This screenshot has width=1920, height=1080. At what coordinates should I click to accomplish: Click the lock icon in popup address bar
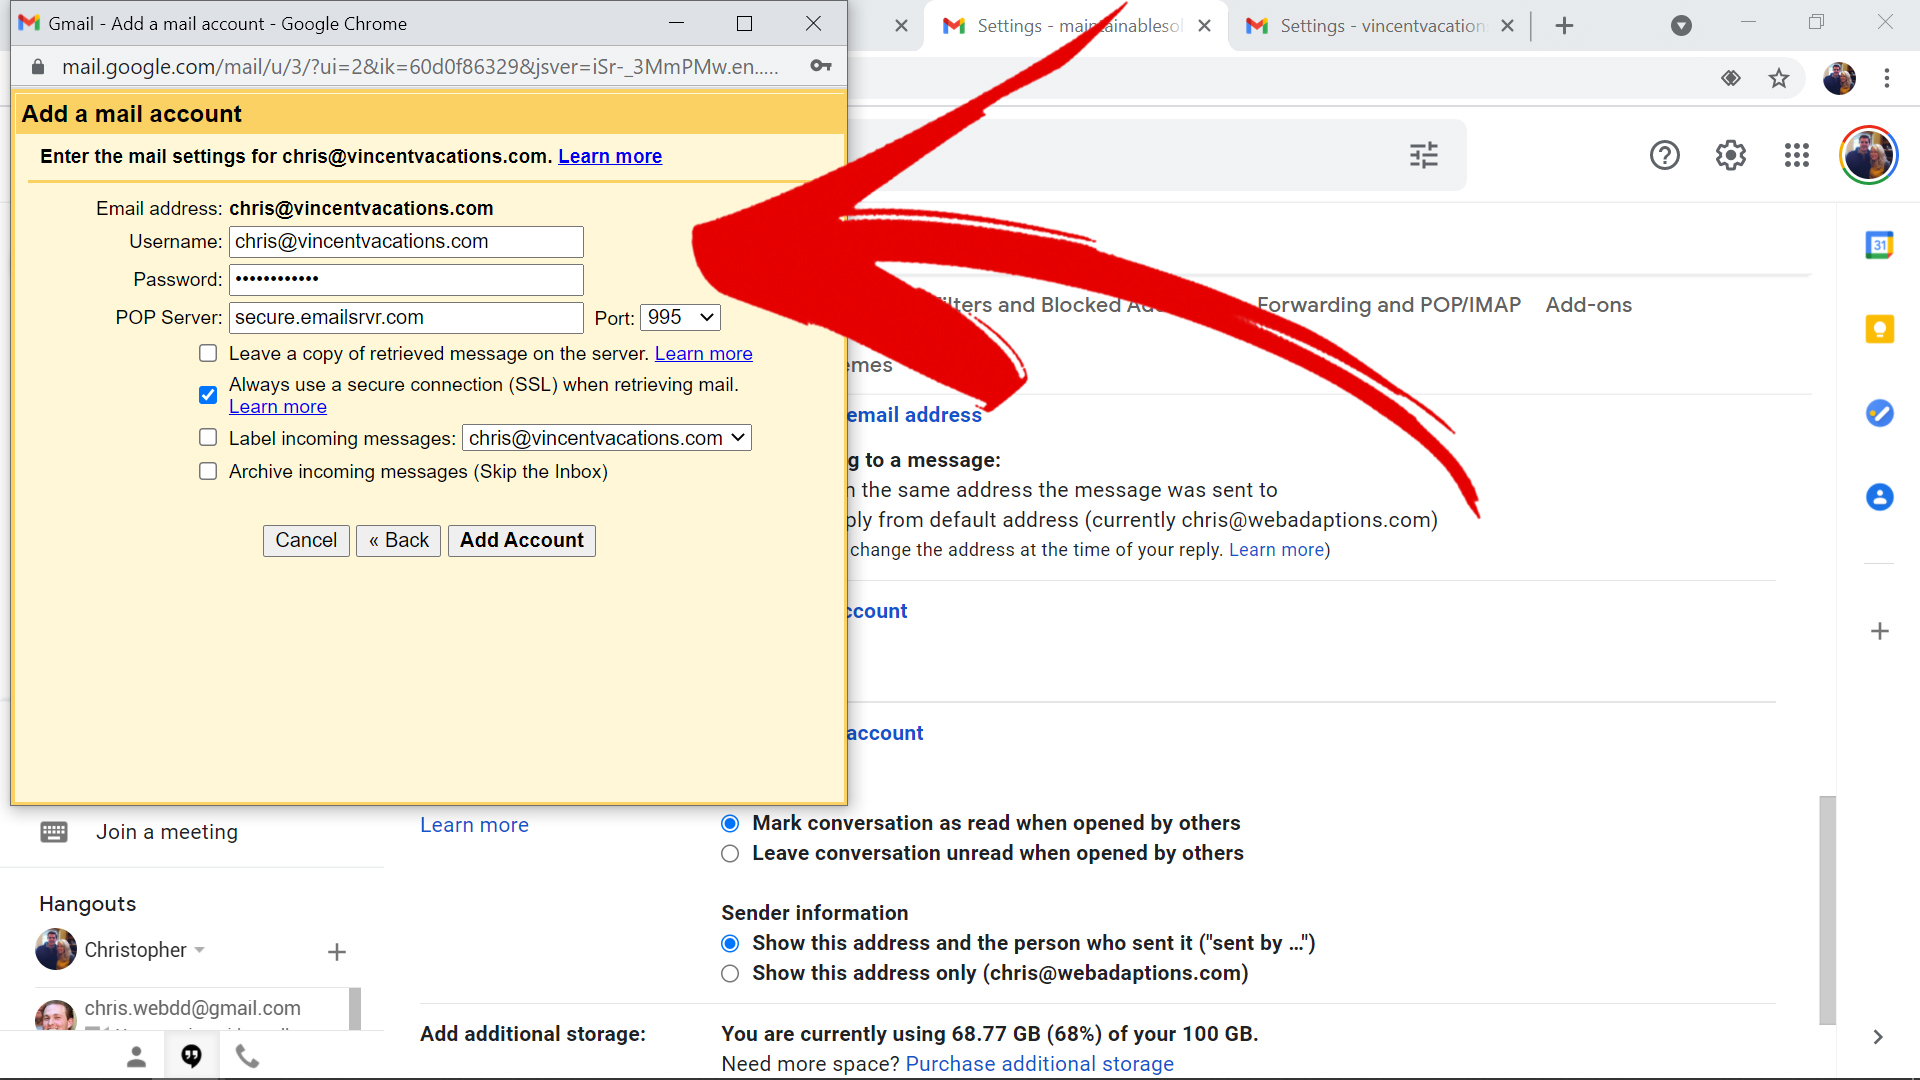(38, 67)
